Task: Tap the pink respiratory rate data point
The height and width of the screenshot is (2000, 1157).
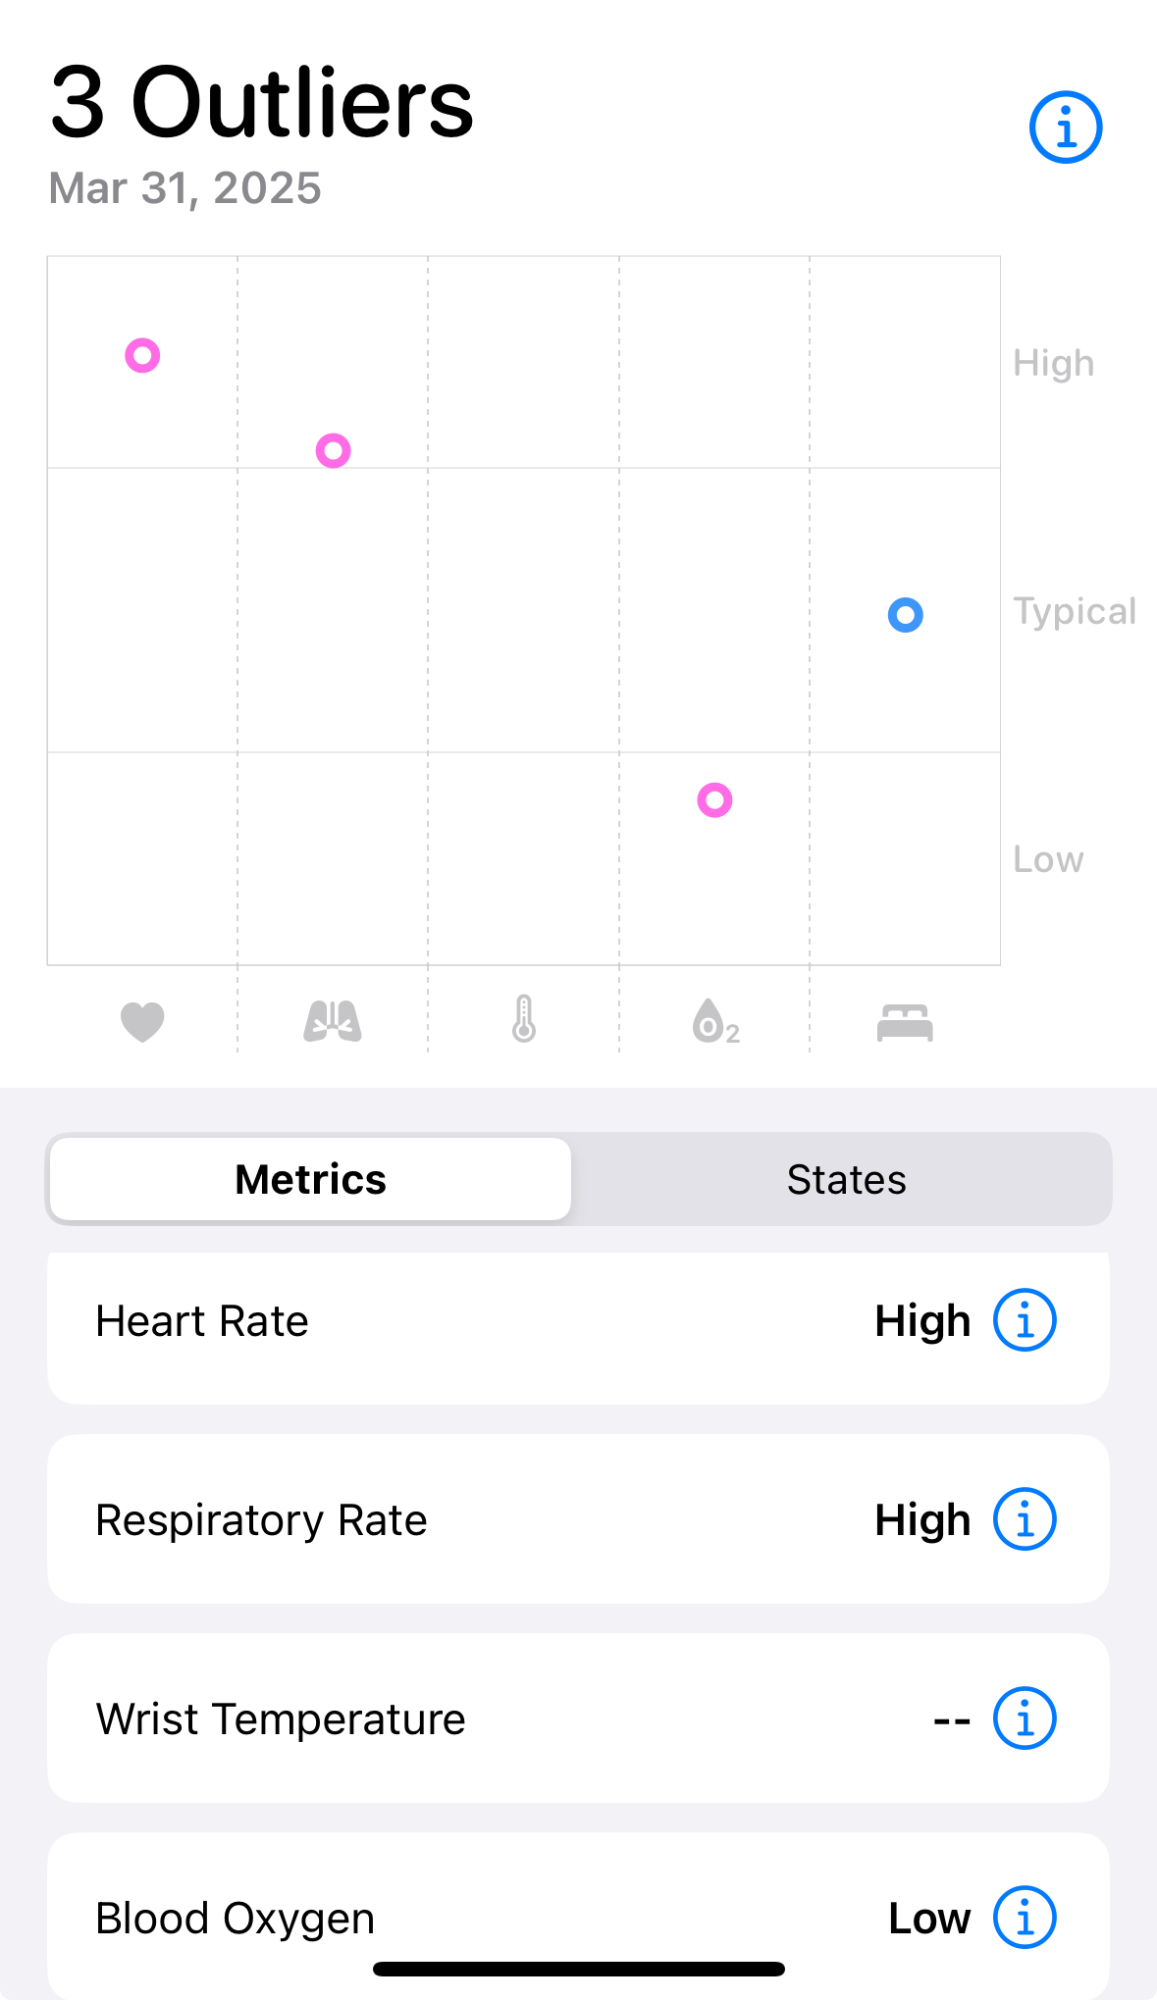Action: (x=333, y=451)
